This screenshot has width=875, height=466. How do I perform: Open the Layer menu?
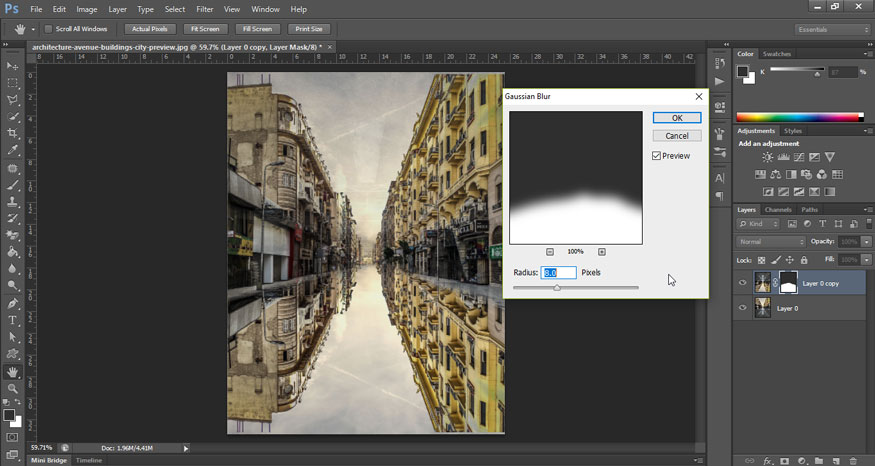117,9
